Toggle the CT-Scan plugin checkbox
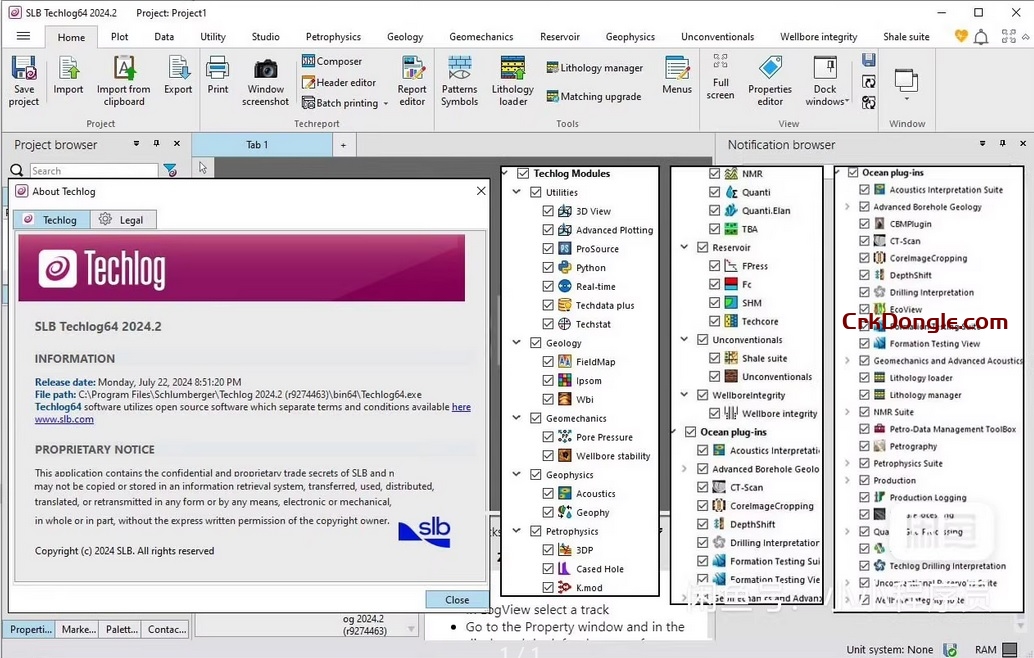Viewport: 1034px width, 658px height. click(x=862, y=240)
